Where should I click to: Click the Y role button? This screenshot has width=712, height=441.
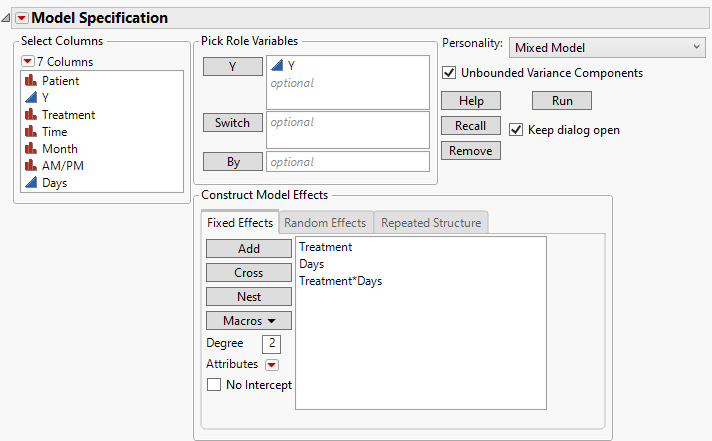(232, 67)
